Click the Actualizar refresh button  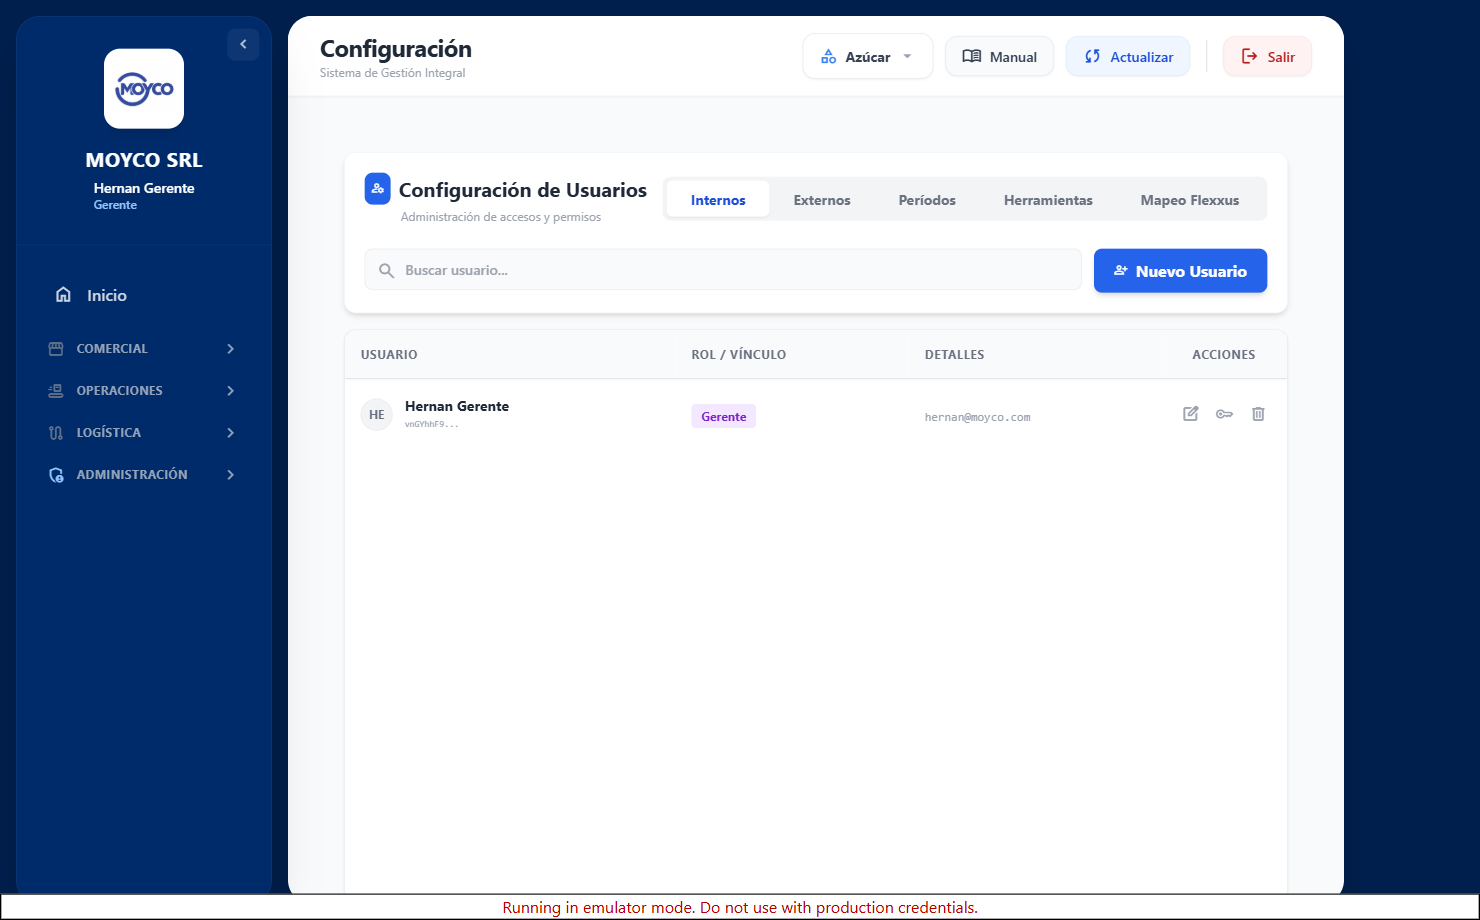[x=1128, y=57]
